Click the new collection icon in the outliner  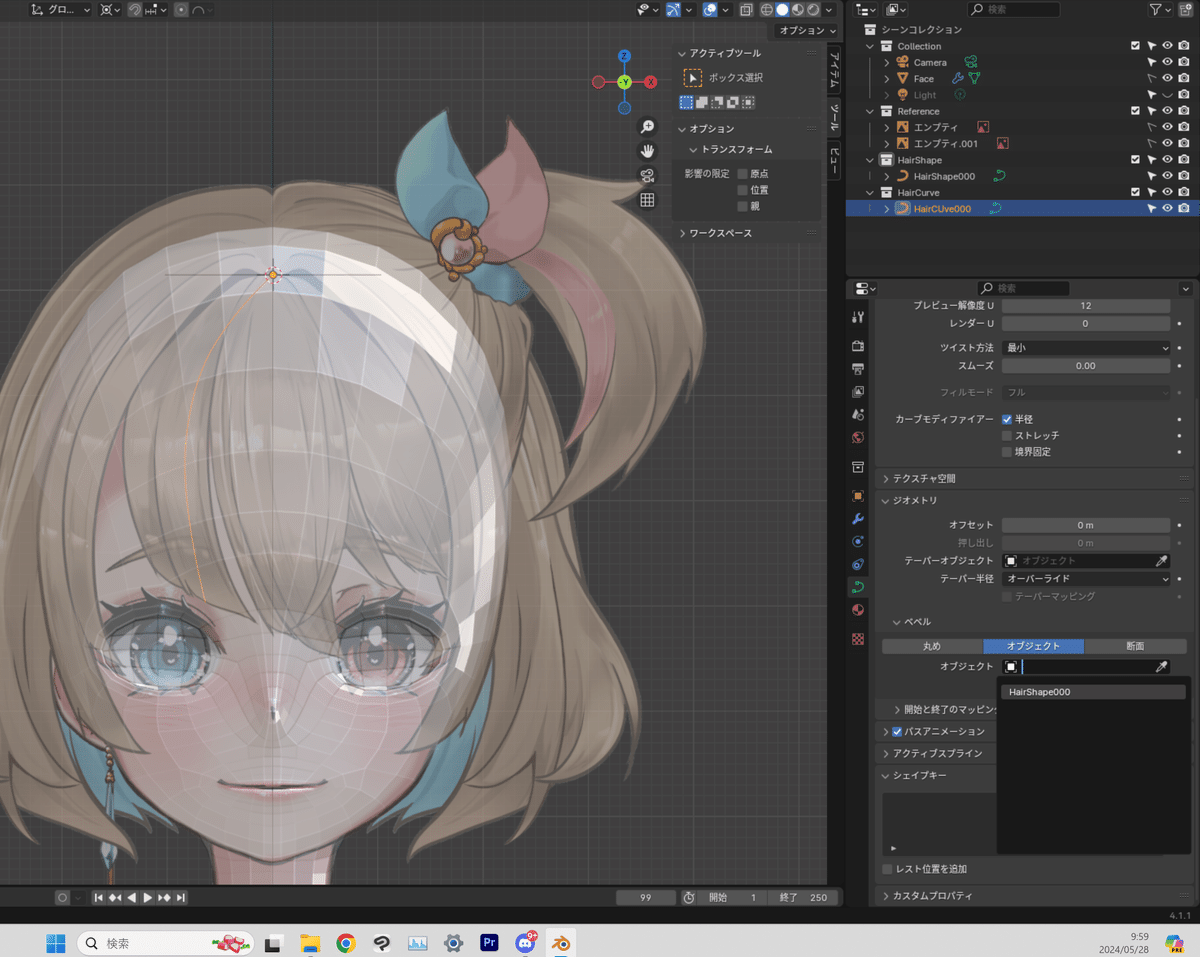1185,9
